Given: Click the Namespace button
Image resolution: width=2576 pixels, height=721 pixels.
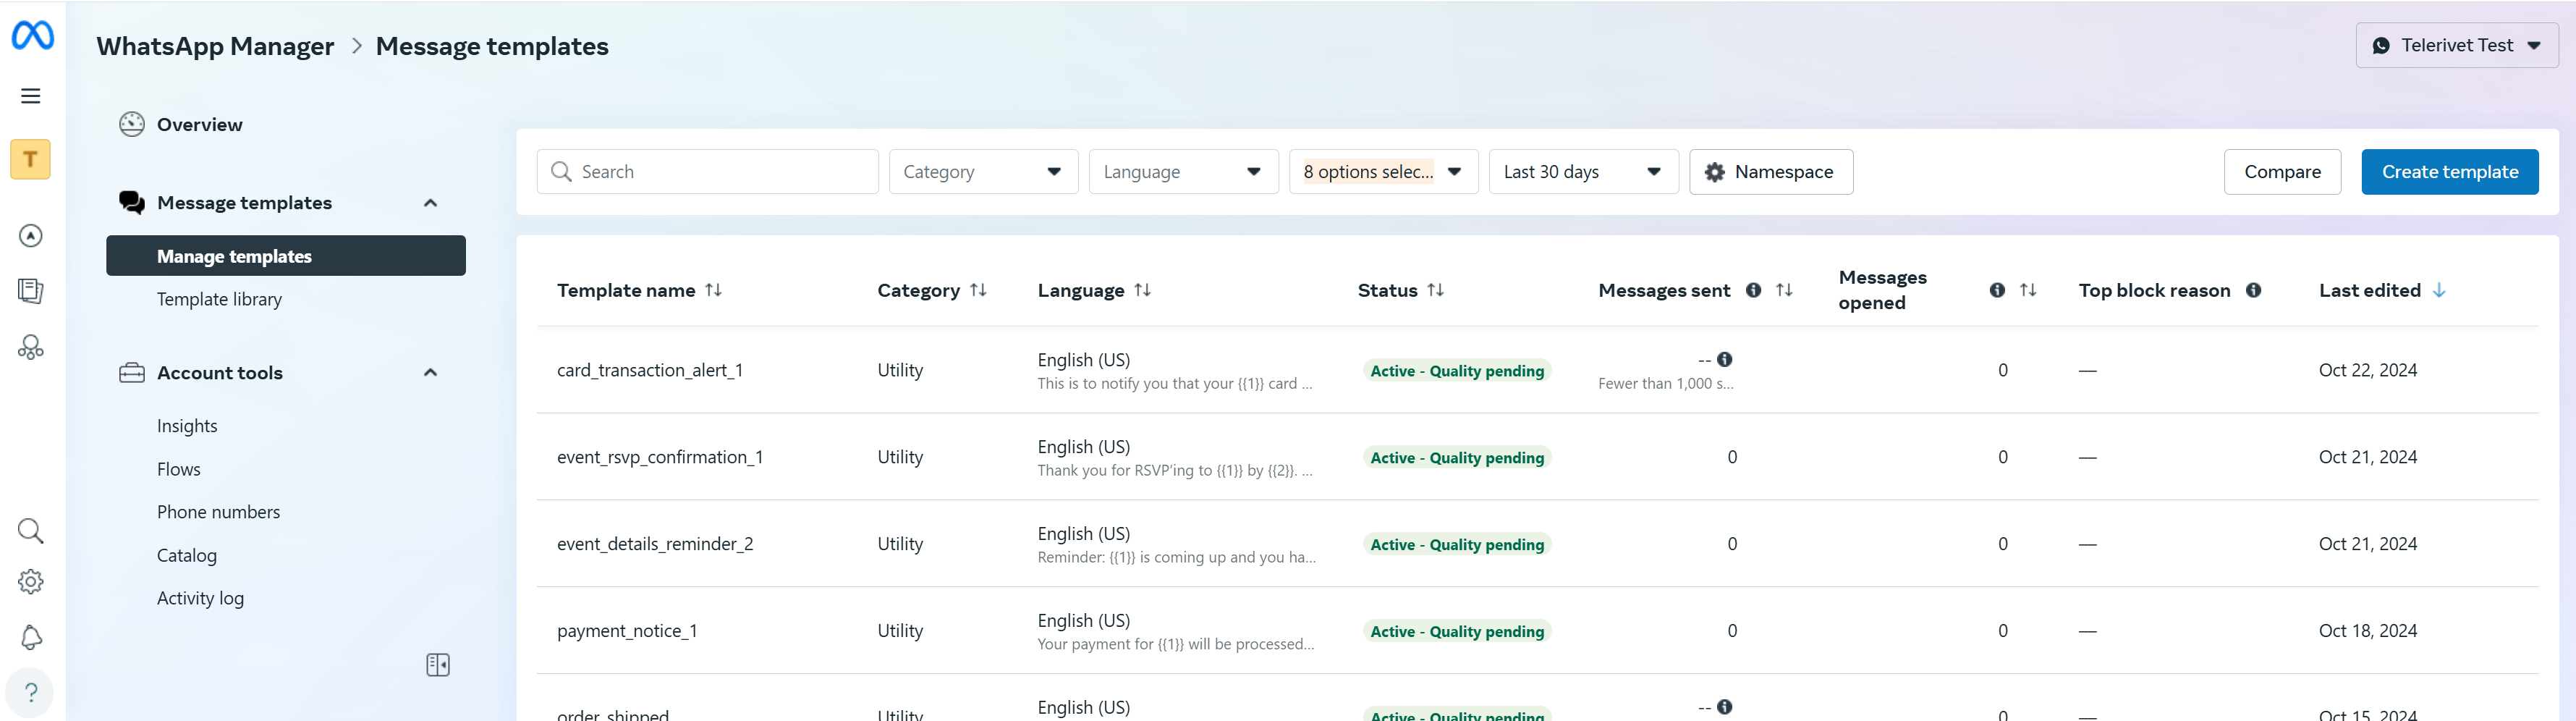Looking at the screenshot, I should 1771,172.
